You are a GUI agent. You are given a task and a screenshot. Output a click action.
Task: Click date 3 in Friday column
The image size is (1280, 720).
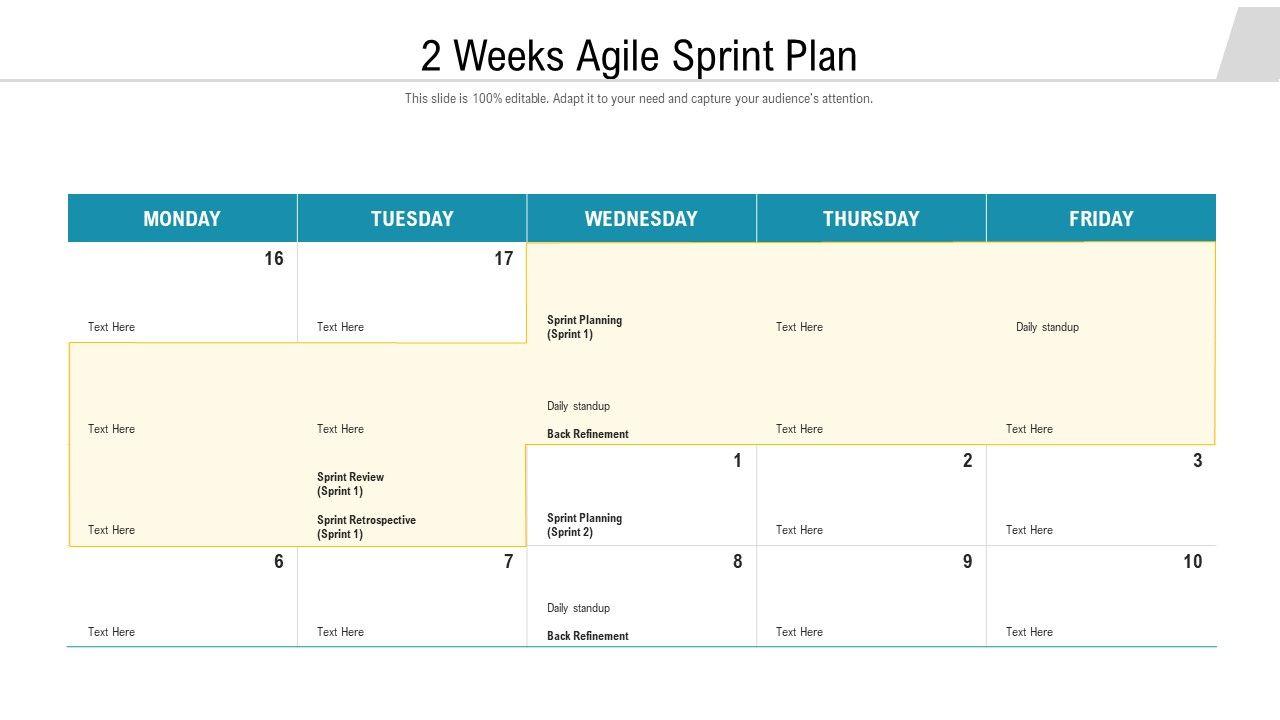(x=1197, y=461)
